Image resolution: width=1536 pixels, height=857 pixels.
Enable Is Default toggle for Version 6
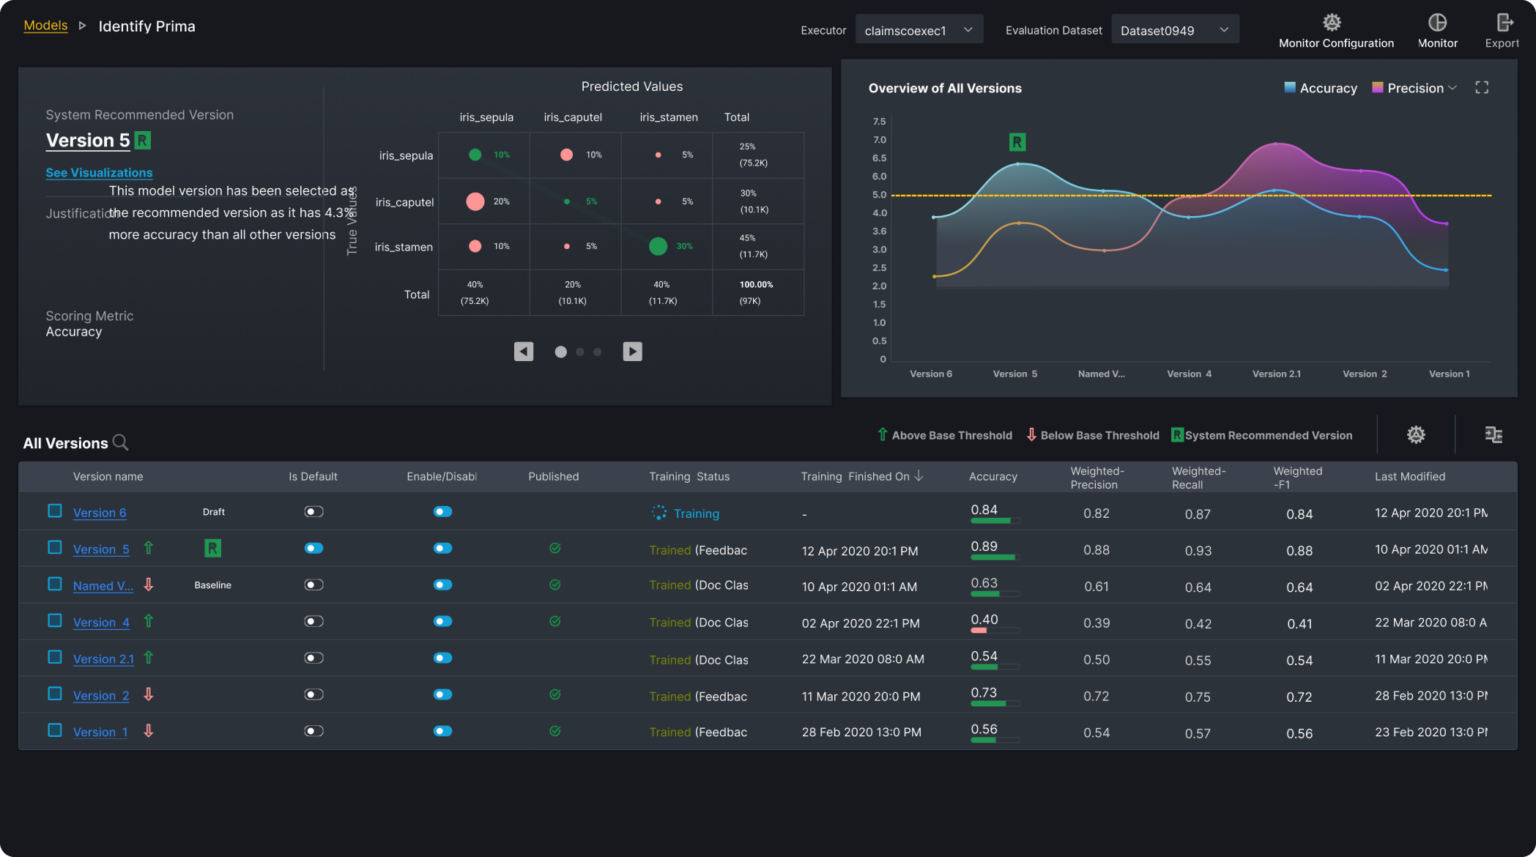[x=313, y=511]
